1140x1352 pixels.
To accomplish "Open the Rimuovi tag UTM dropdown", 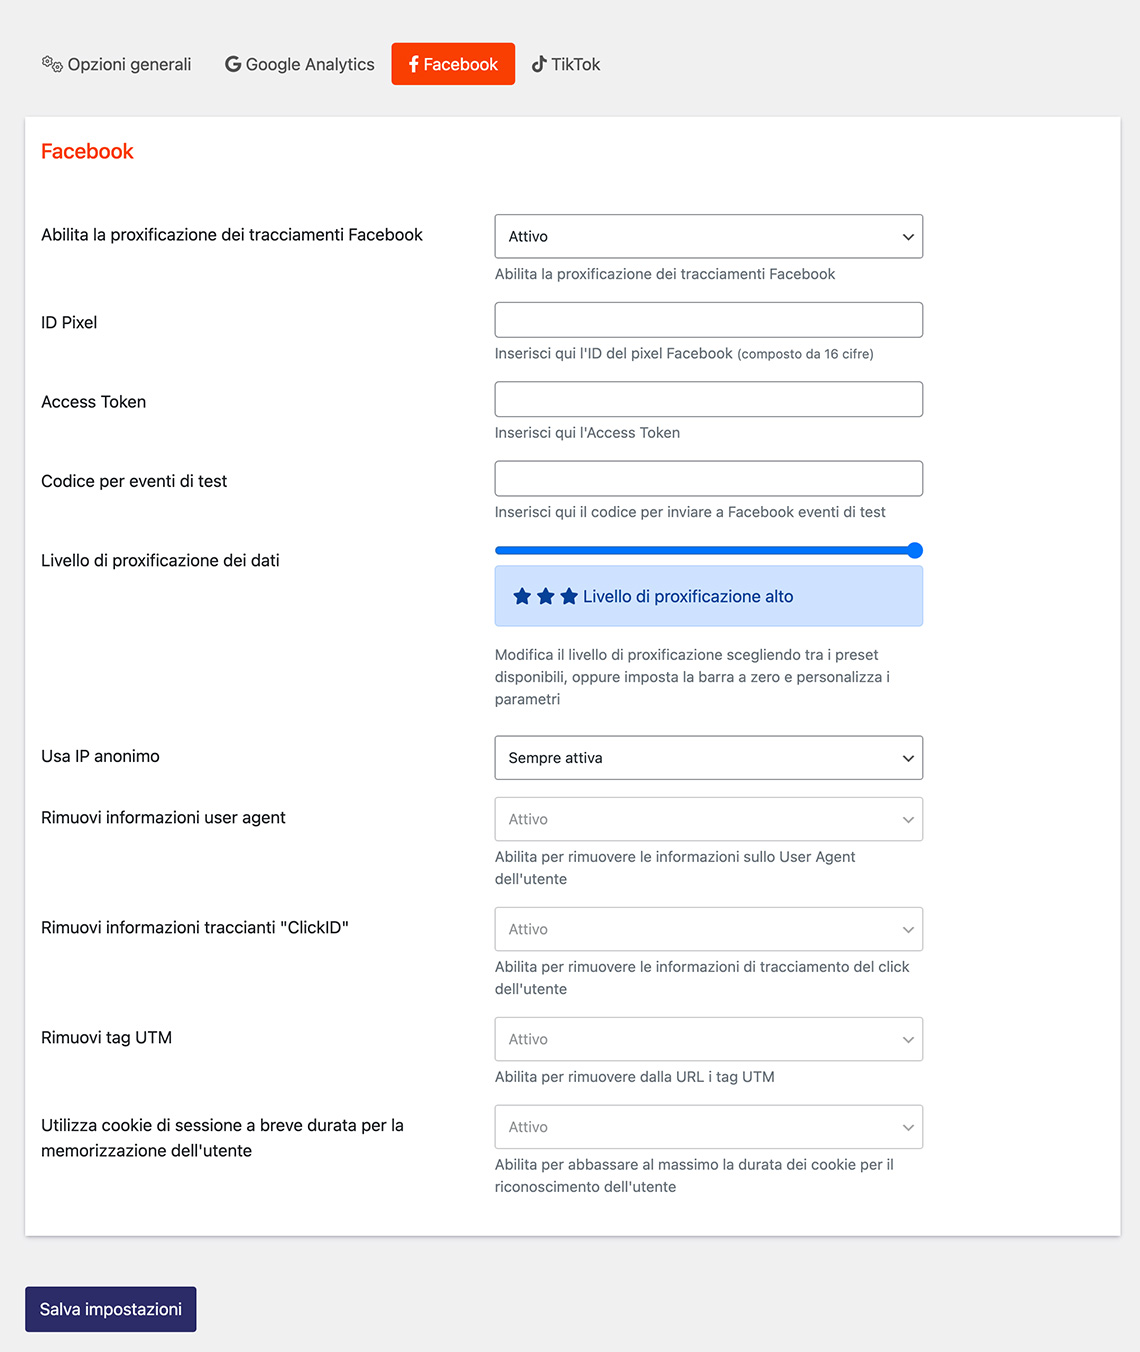I will point(708,1039).
